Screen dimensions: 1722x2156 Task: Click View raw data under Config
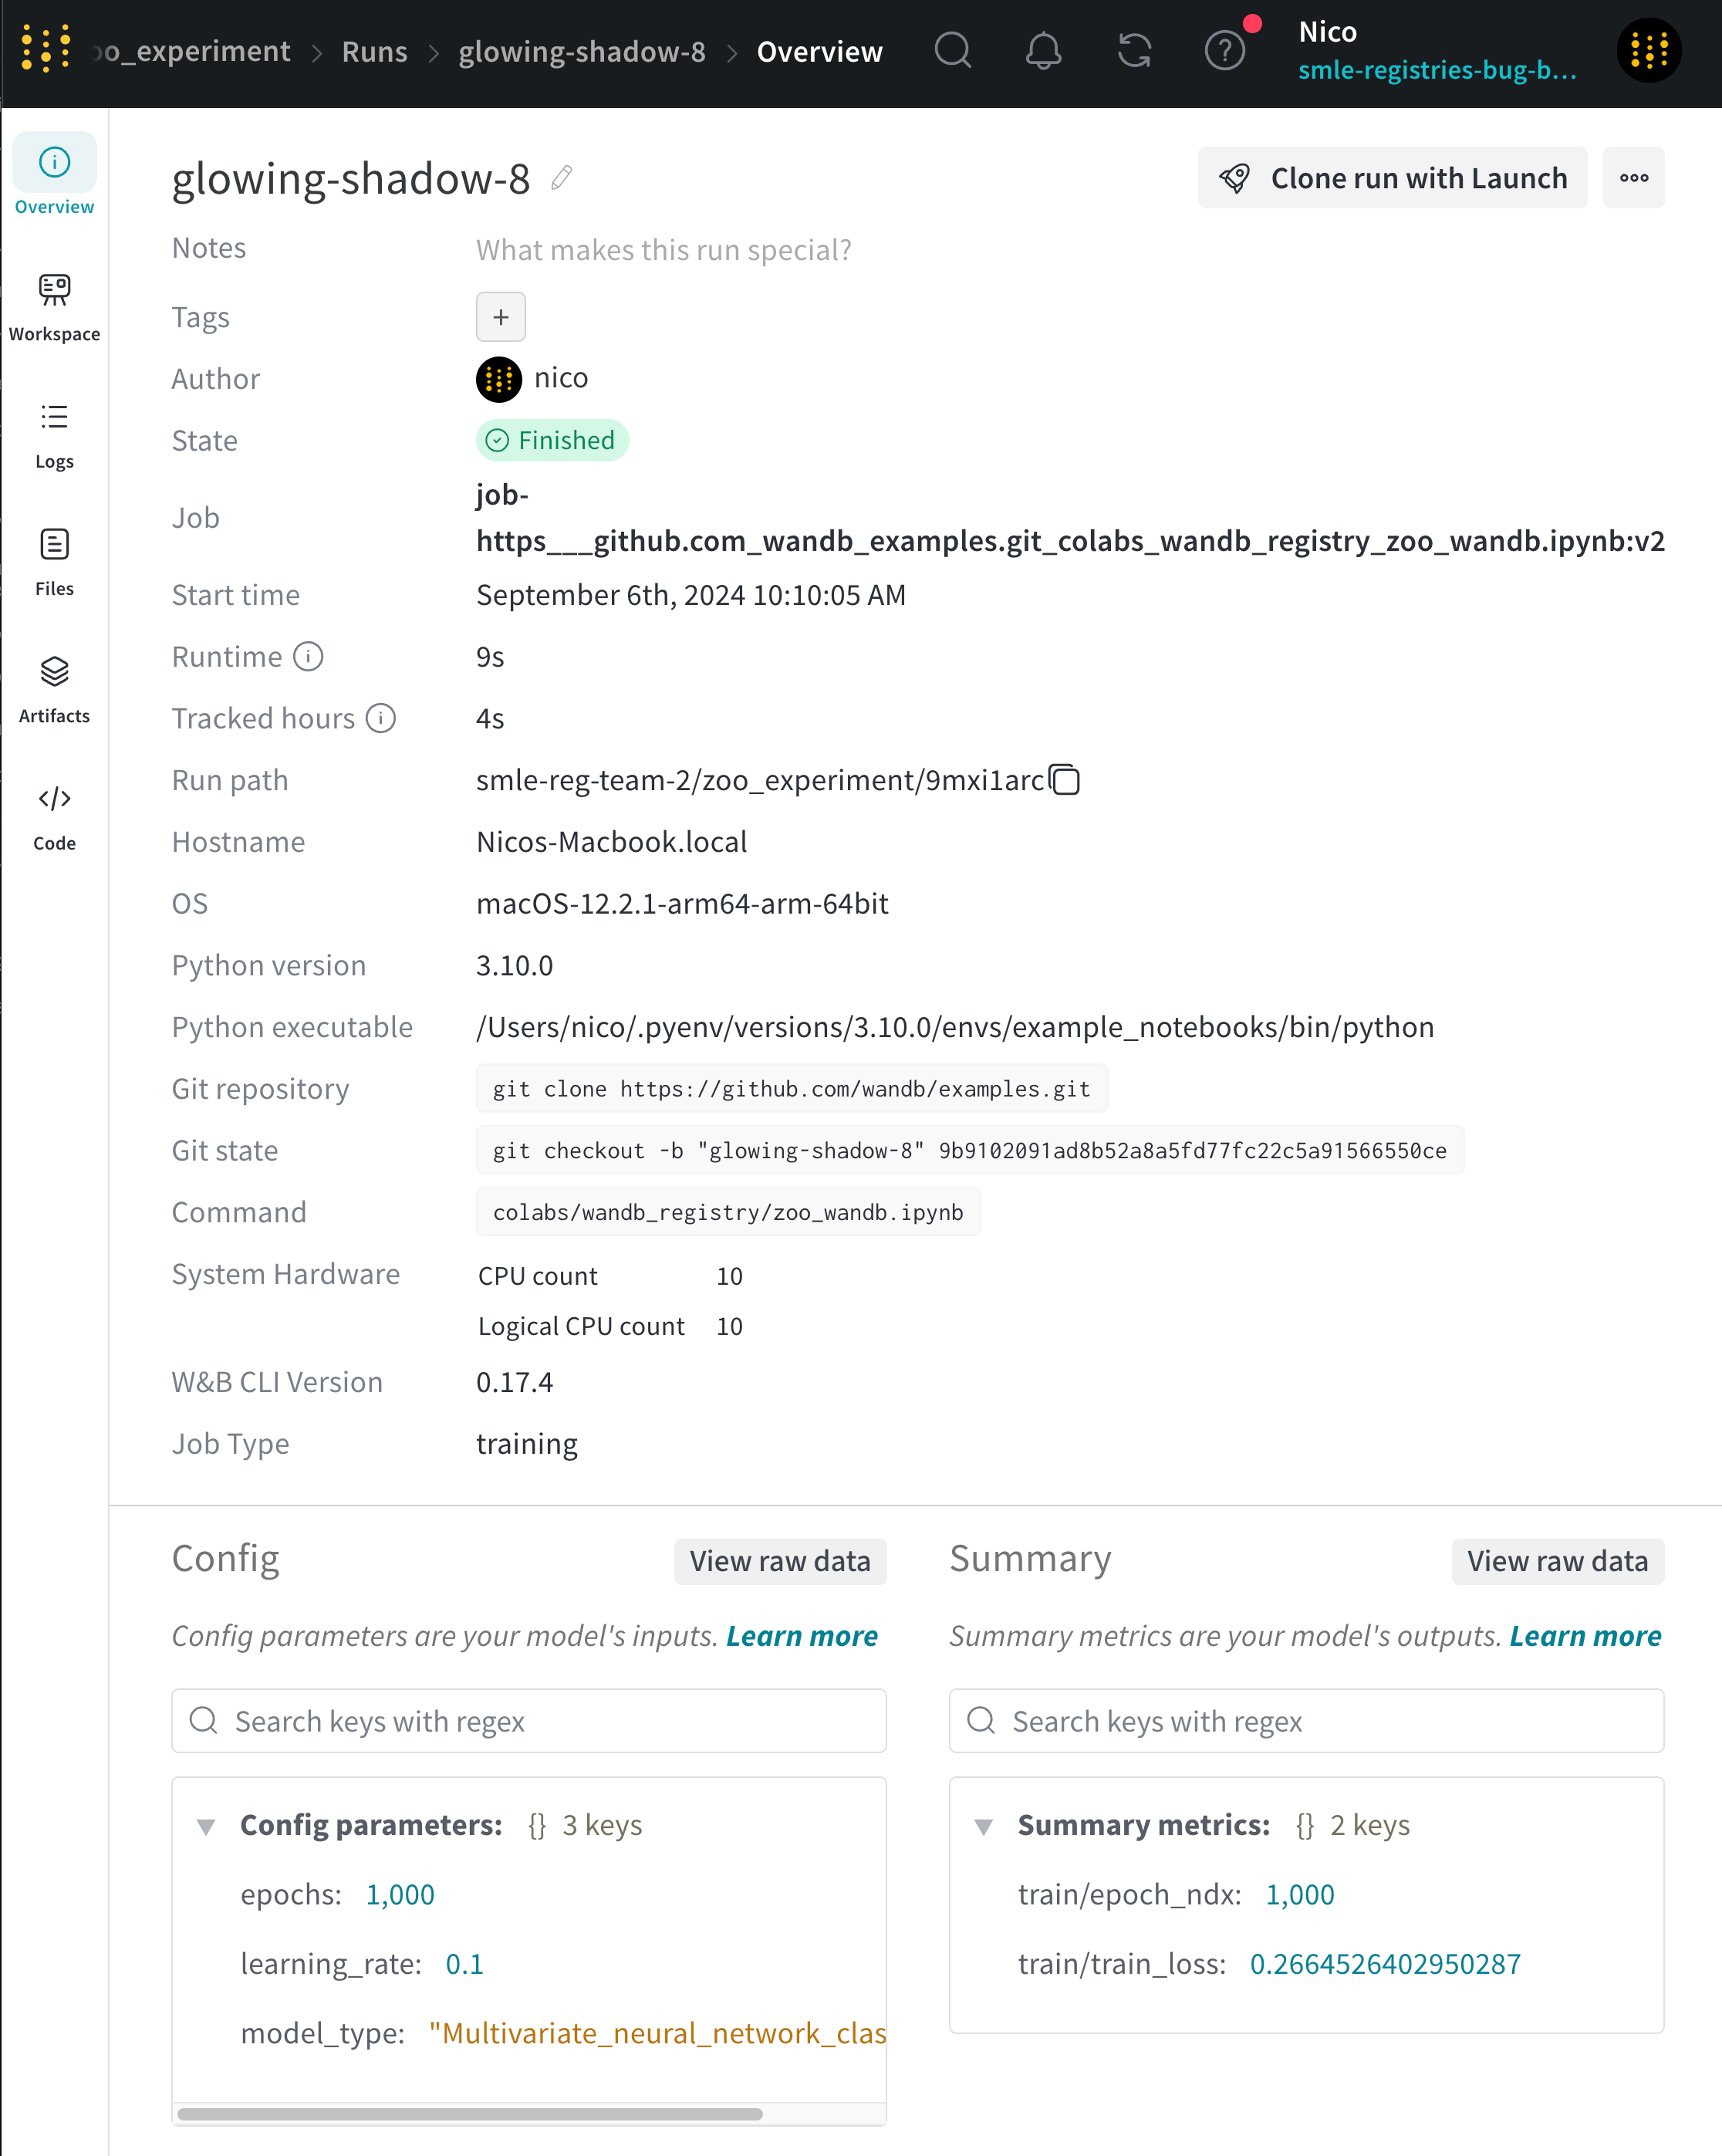point(780,1561)
